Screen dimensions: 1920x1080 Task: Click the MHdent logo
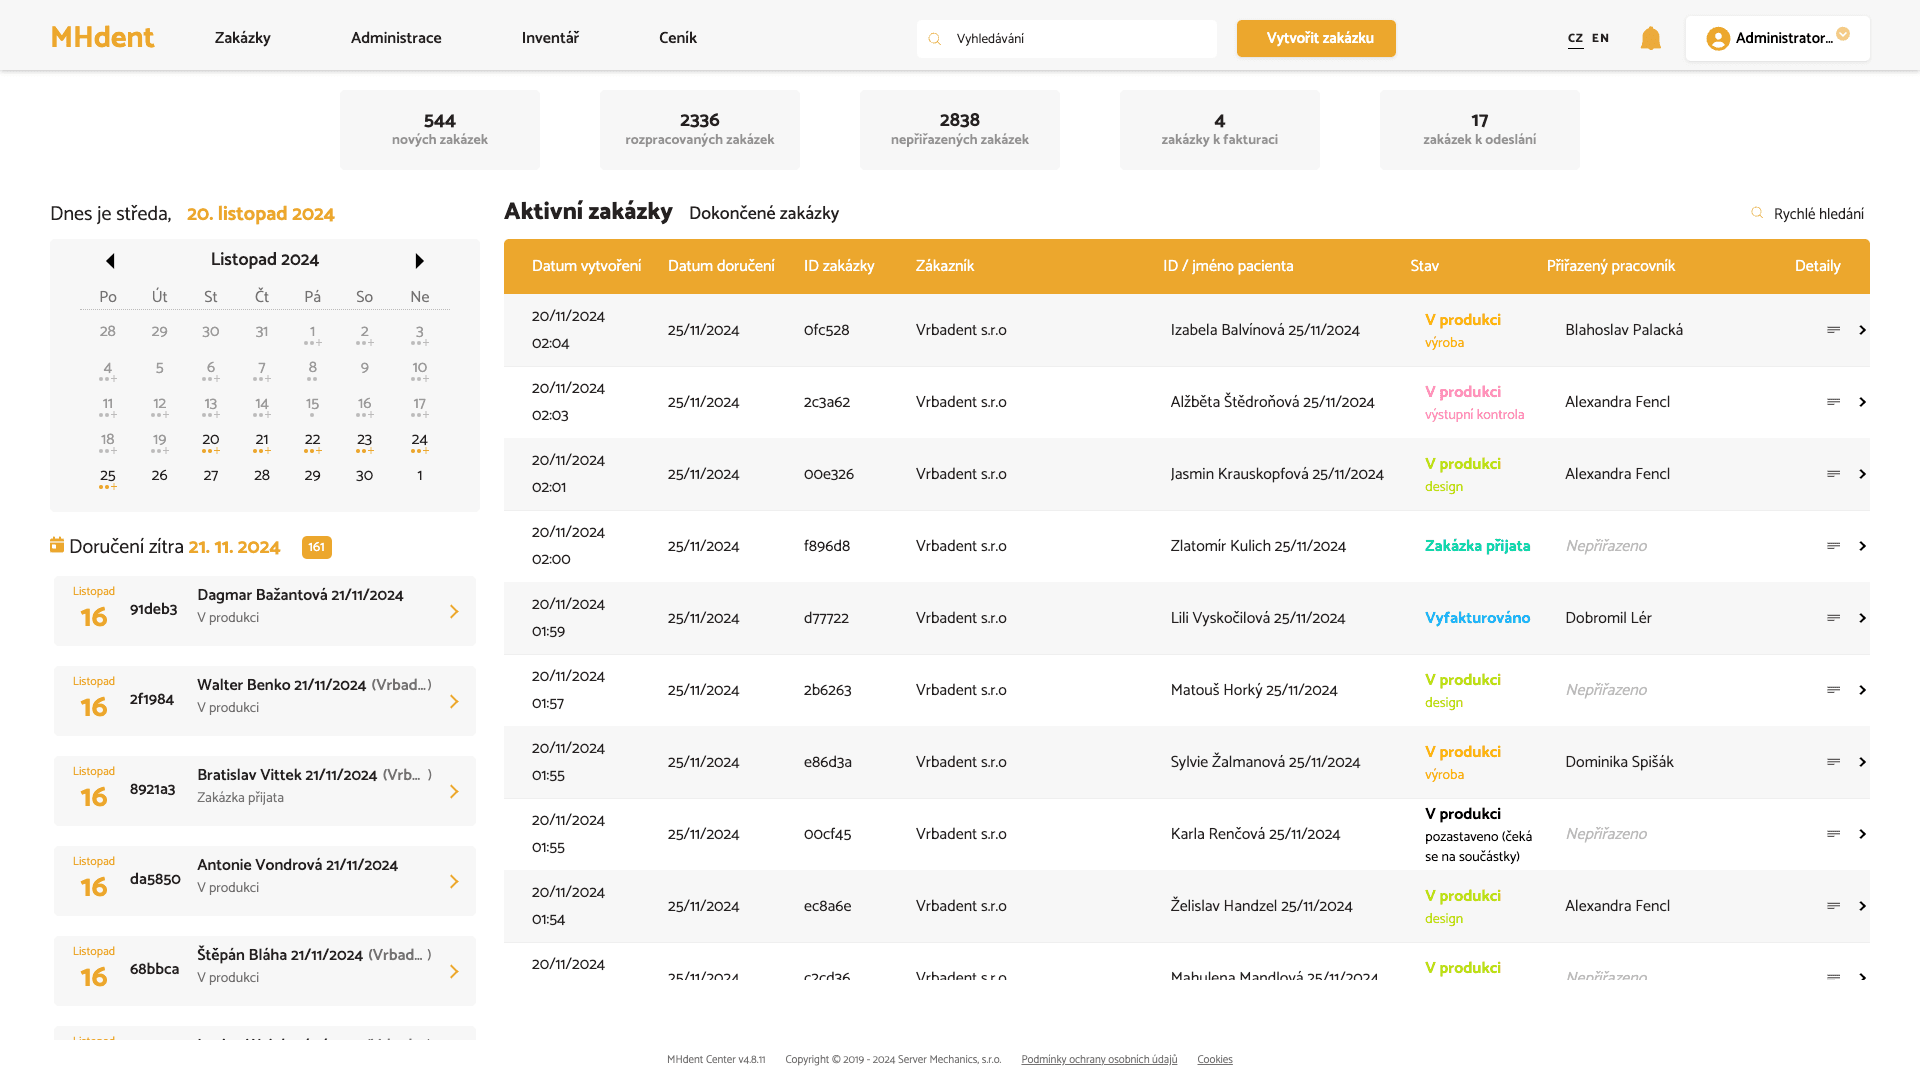102,38
